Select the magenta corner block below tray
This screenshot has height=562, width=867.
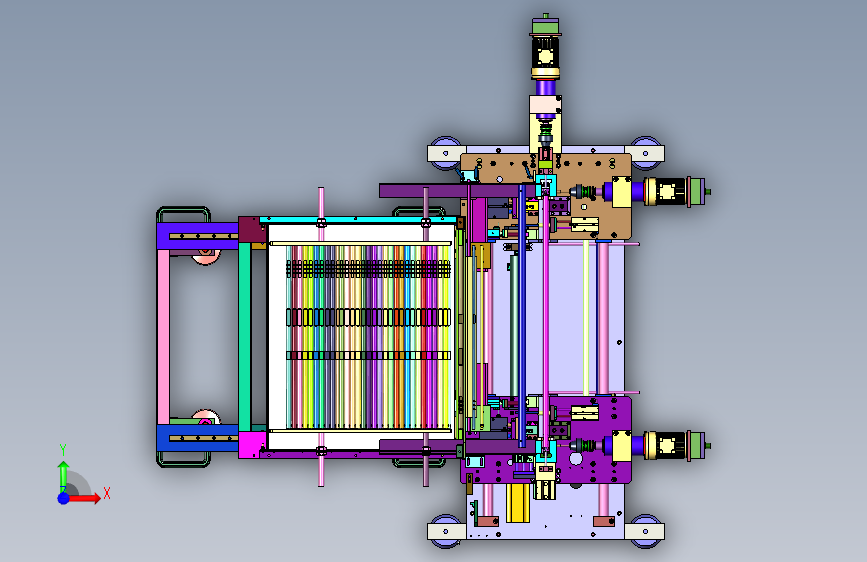pos(252,445)
